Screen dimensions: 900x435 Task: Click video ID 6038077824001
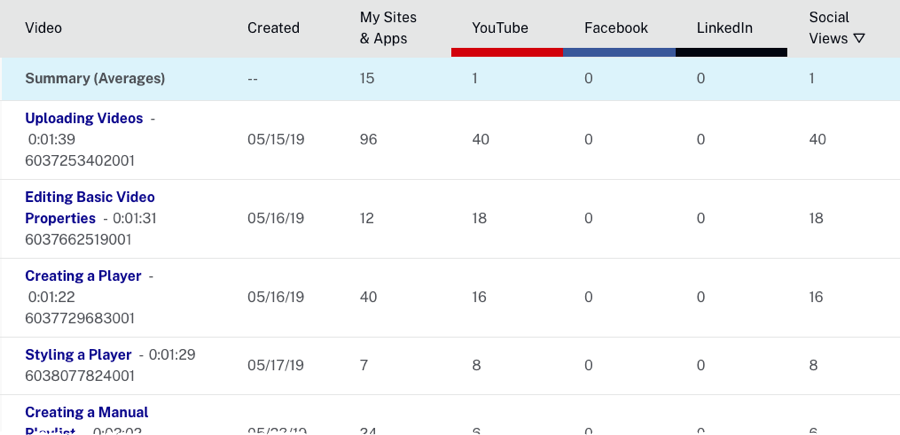(x=80, y=376)
